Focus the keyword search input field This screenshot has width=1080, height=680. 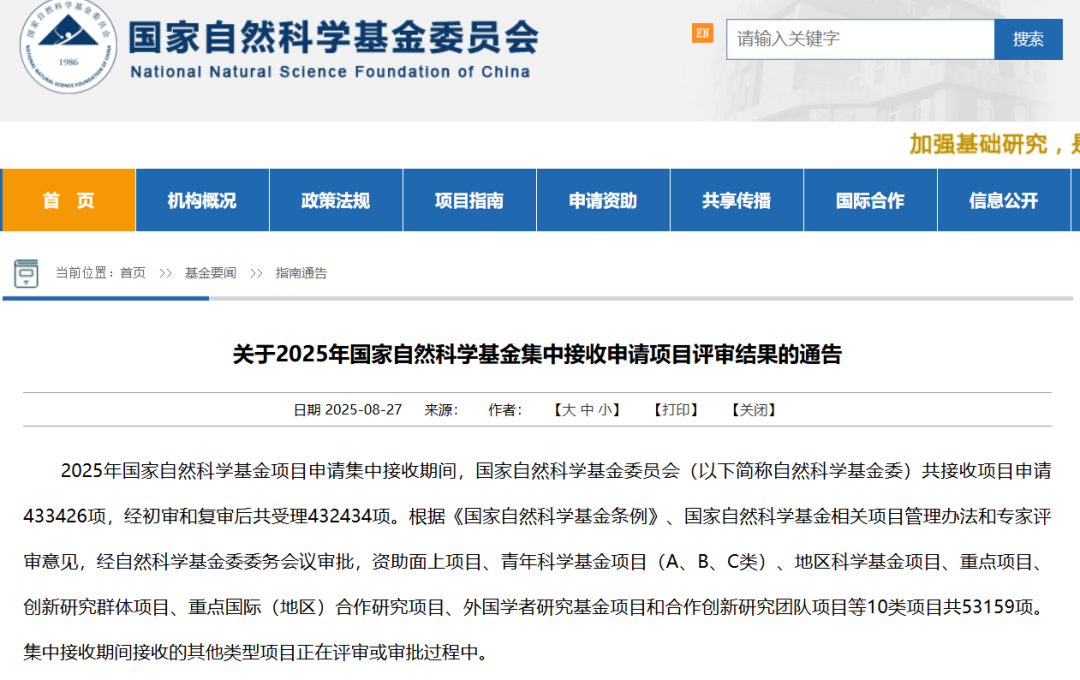click(860, 39)
